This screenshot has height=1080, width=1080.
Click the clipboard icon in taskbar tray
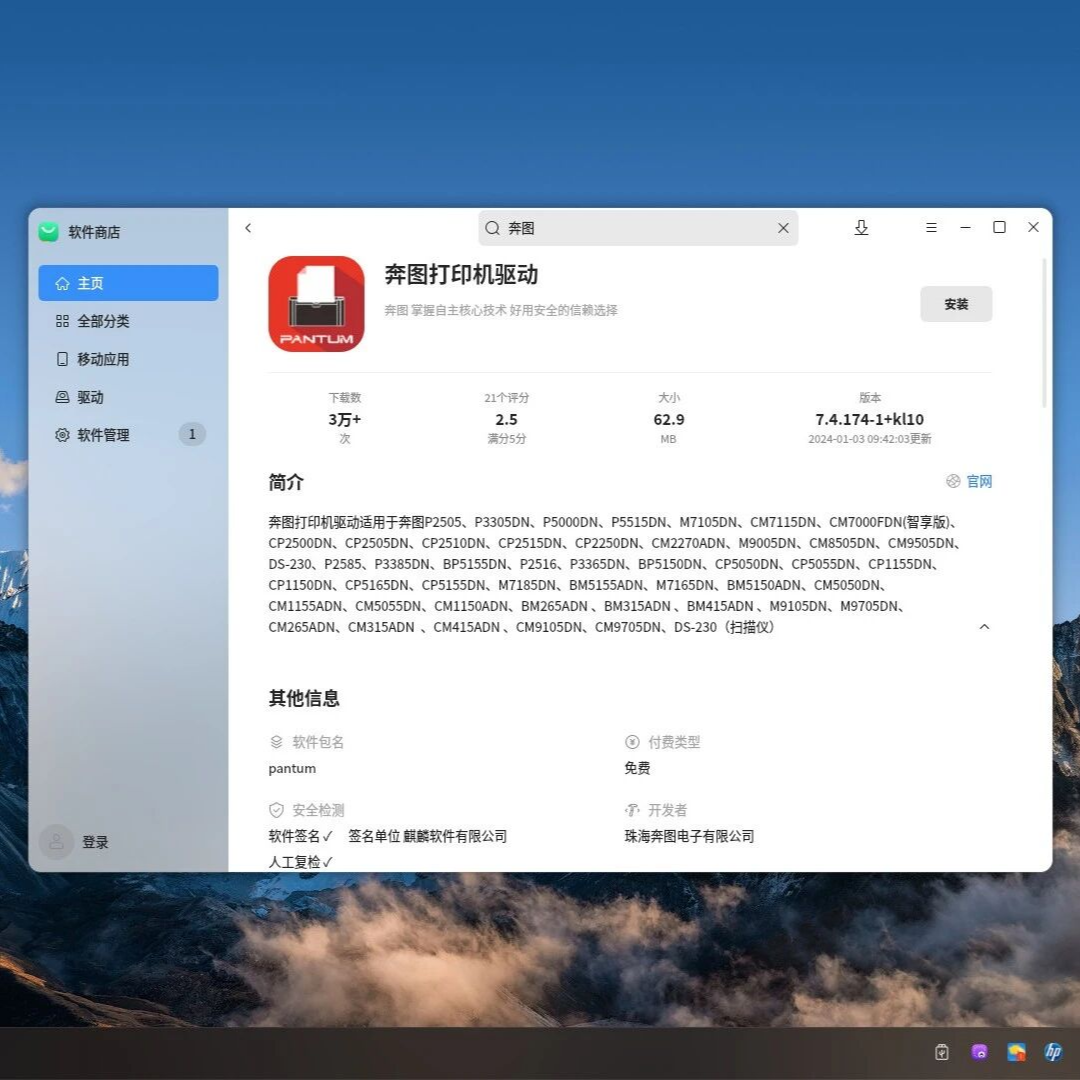(941, 1051)
